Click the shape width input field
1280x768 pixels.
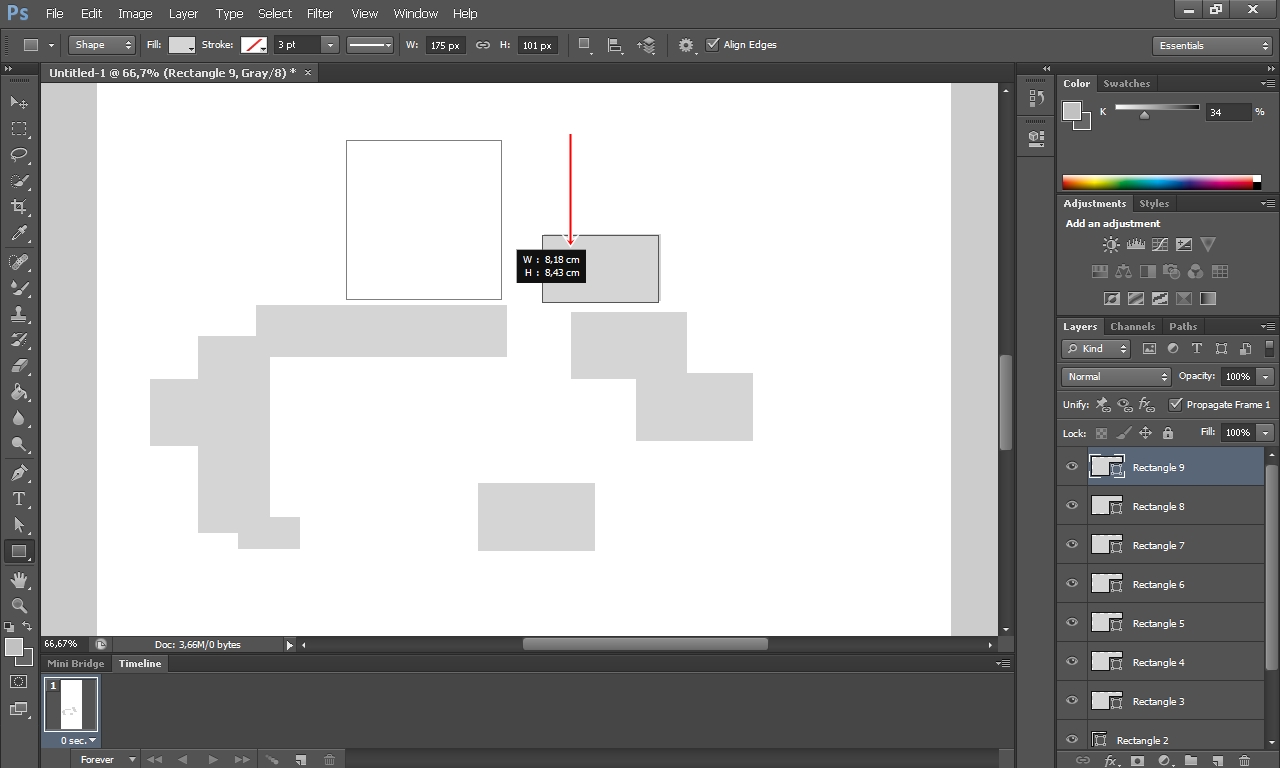[x=444, y=46]
